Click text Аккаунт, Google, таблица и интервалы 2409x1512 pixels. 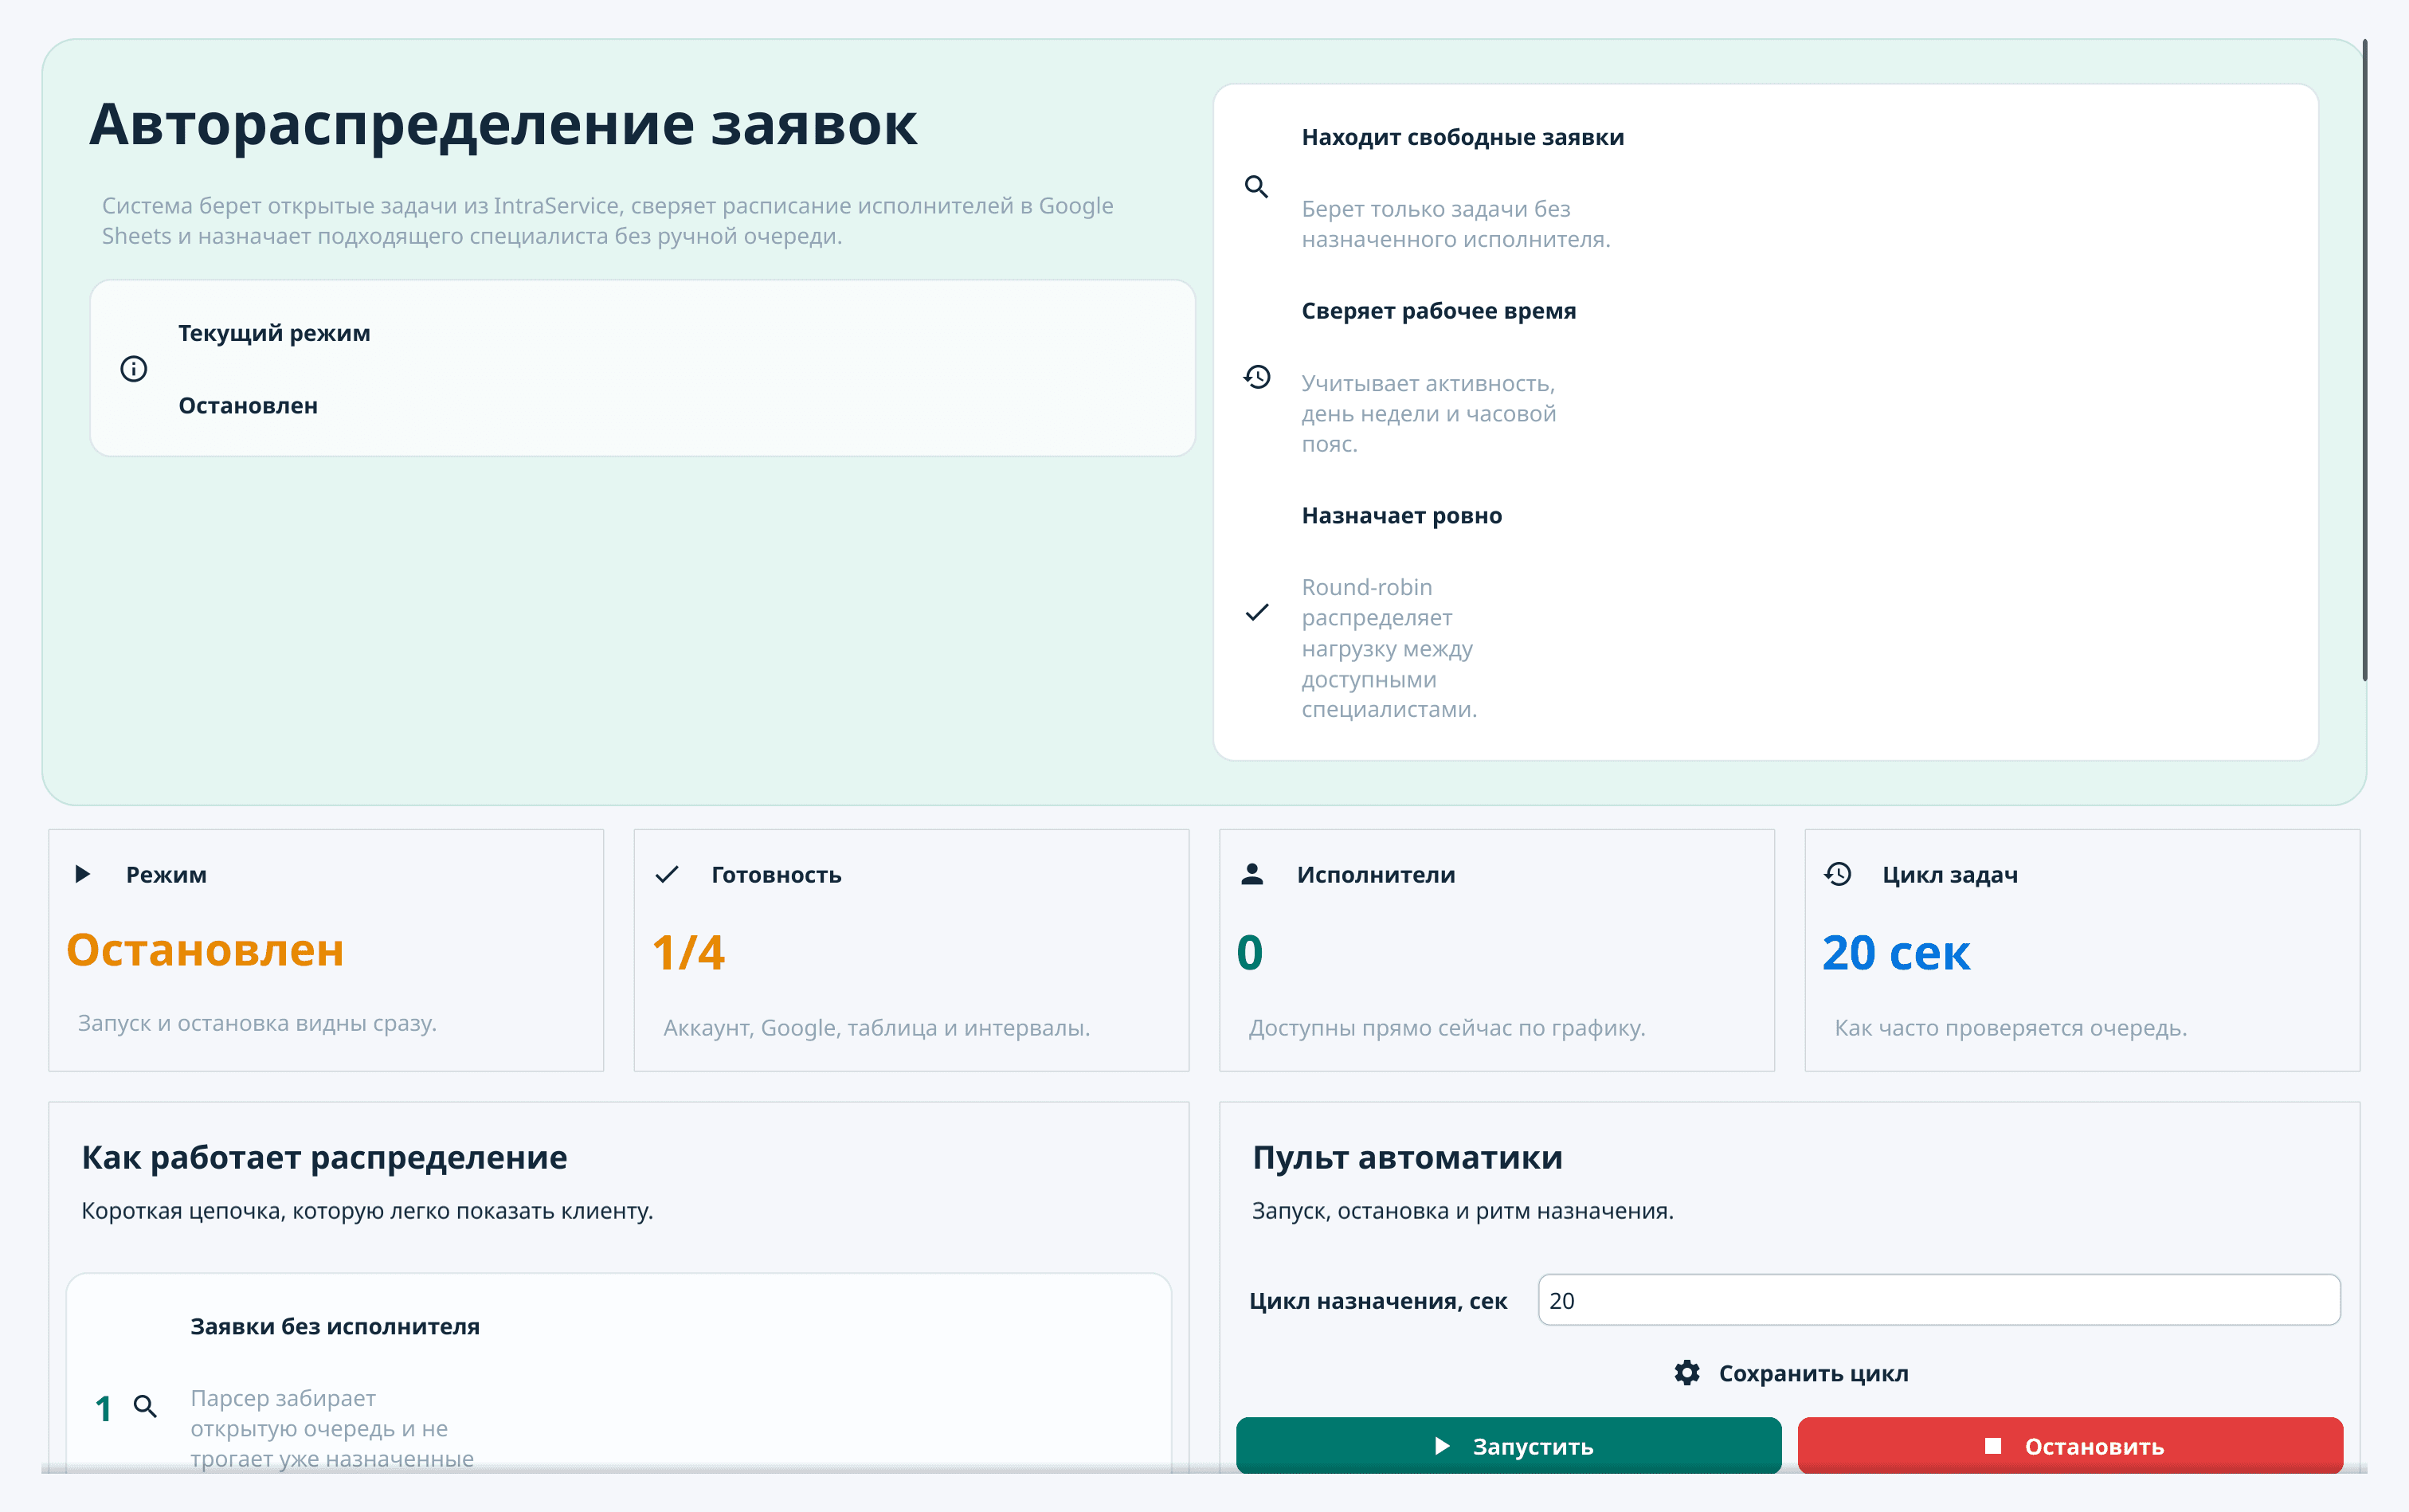(x=876, y=1028)
